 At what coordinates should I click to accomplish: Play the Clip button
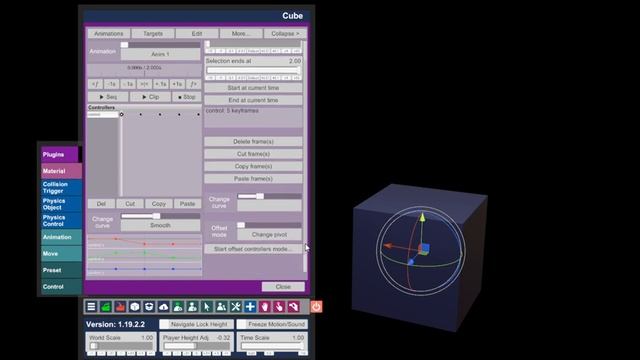[151, 97]
